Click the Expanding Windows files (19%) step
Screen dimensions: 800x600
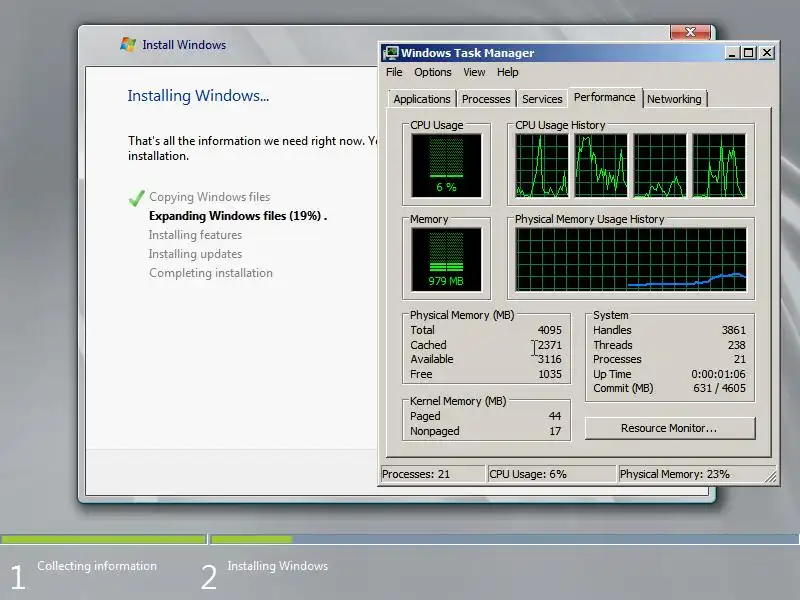tap(238, 216)
